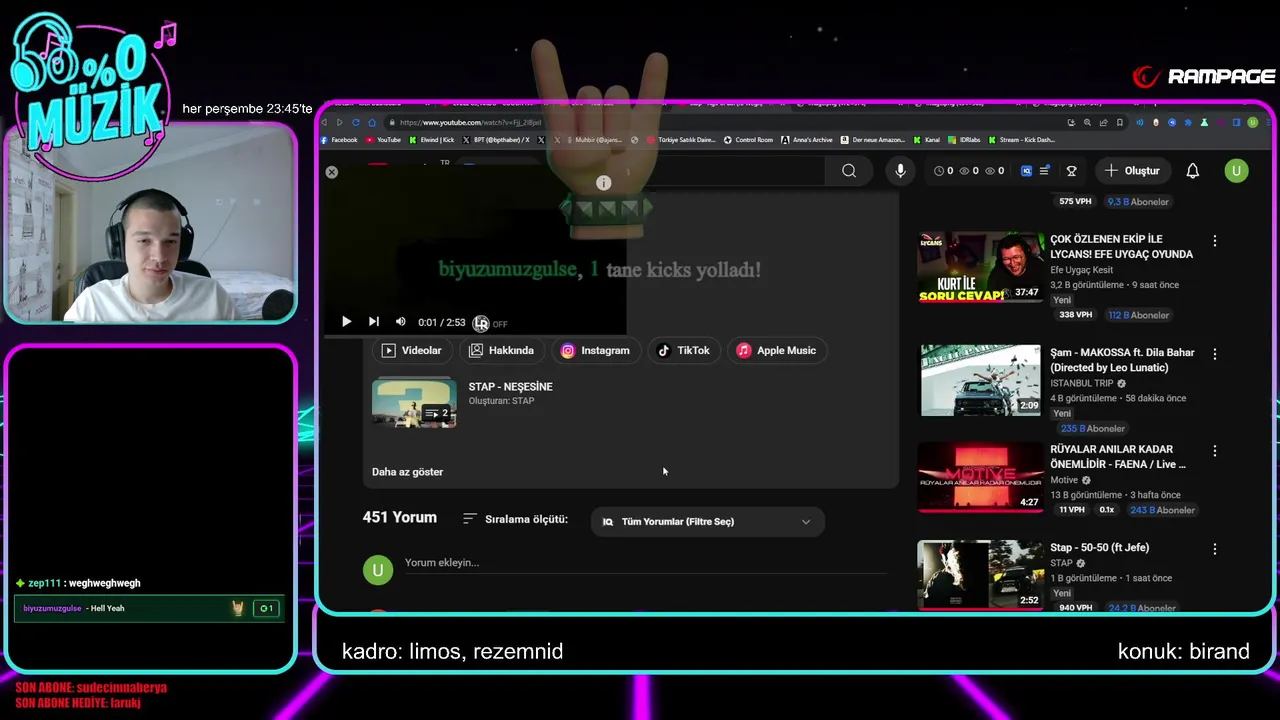Click the 451 Yorum comment count
Viewport: 1280px width, 720px height.
(400, 518)
